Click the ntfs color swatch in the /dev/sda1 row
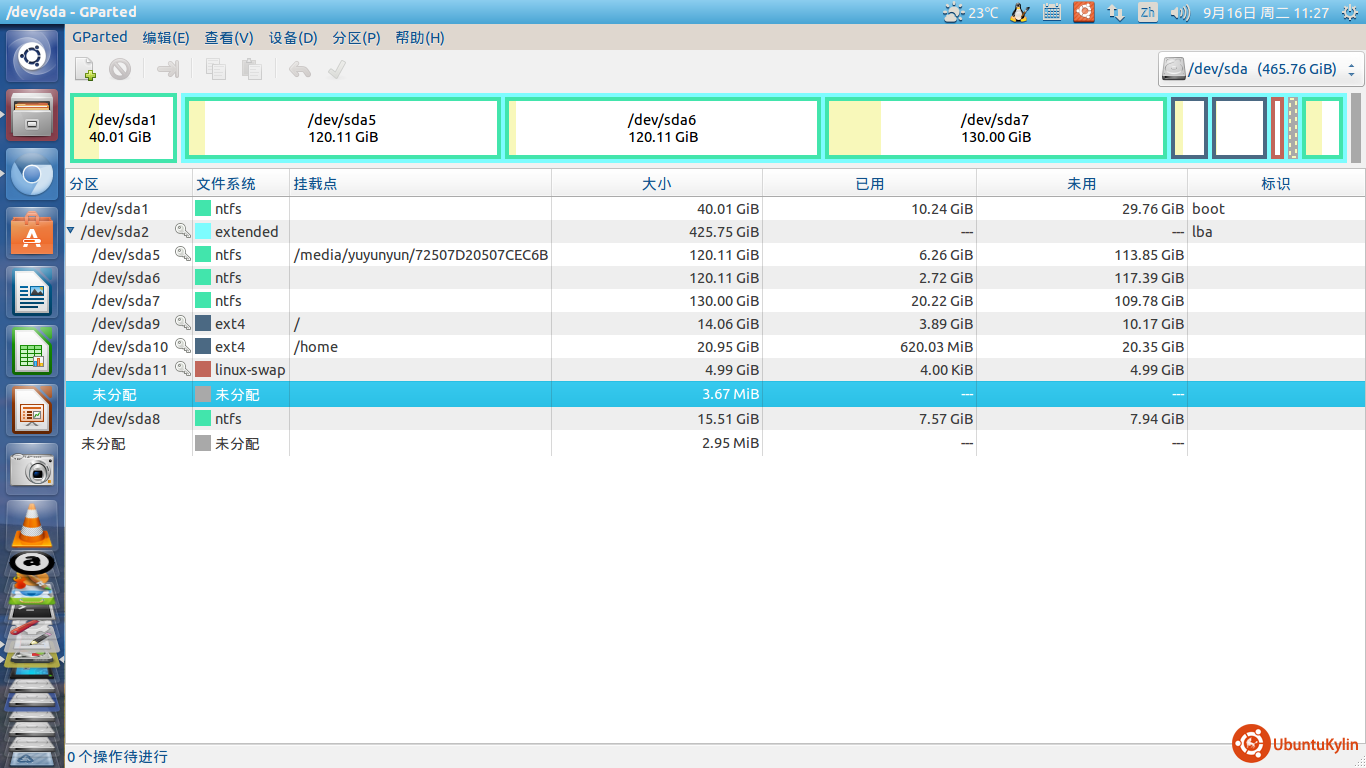Image resolution: width=1366 pixels, height=768 pixels. click(203, 209)
